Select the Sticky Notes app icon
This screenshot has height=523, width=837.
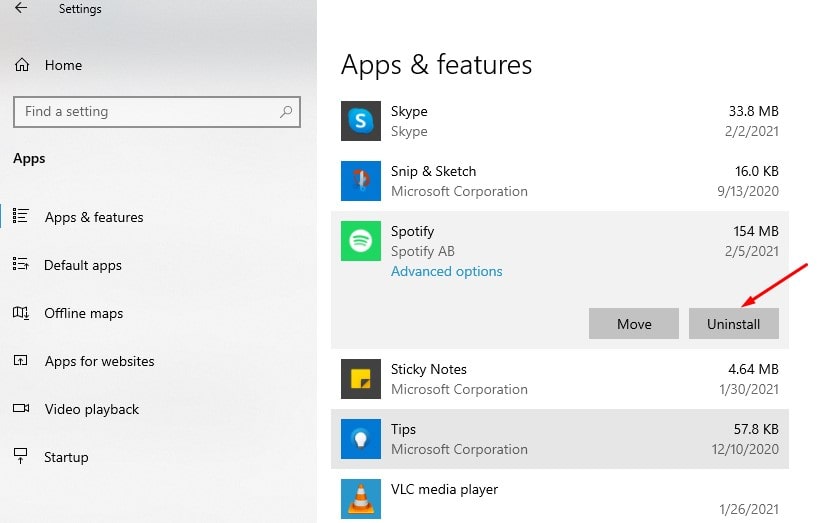tap(361, 379)
